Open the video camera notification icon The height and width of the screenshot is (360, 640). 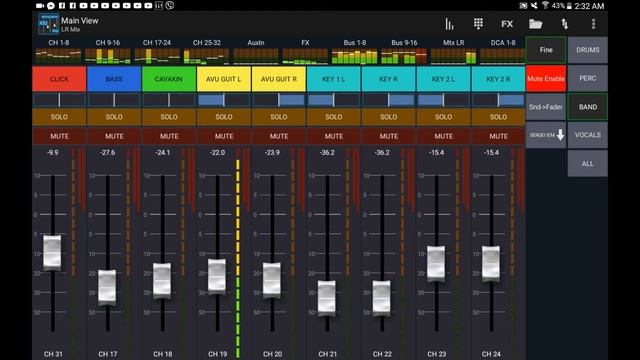40,6
